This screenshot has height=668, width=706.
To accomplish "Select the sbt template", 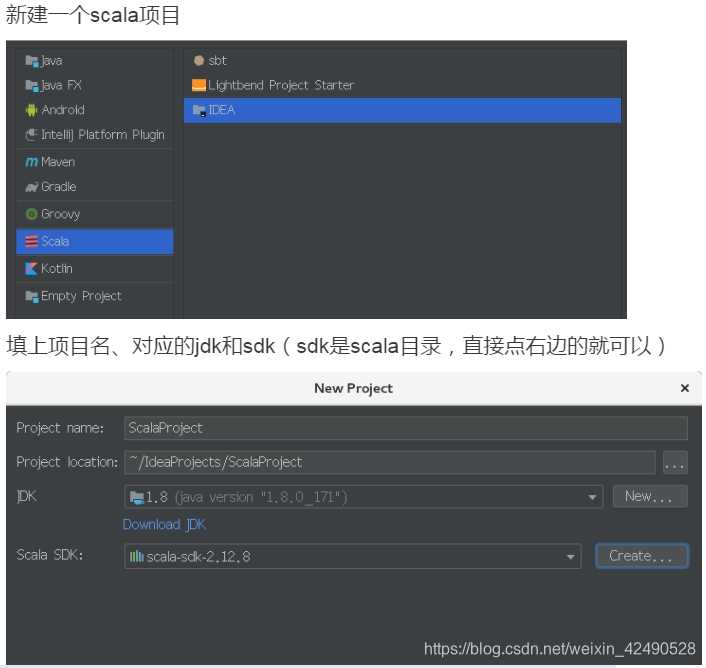I will [402, 61].
